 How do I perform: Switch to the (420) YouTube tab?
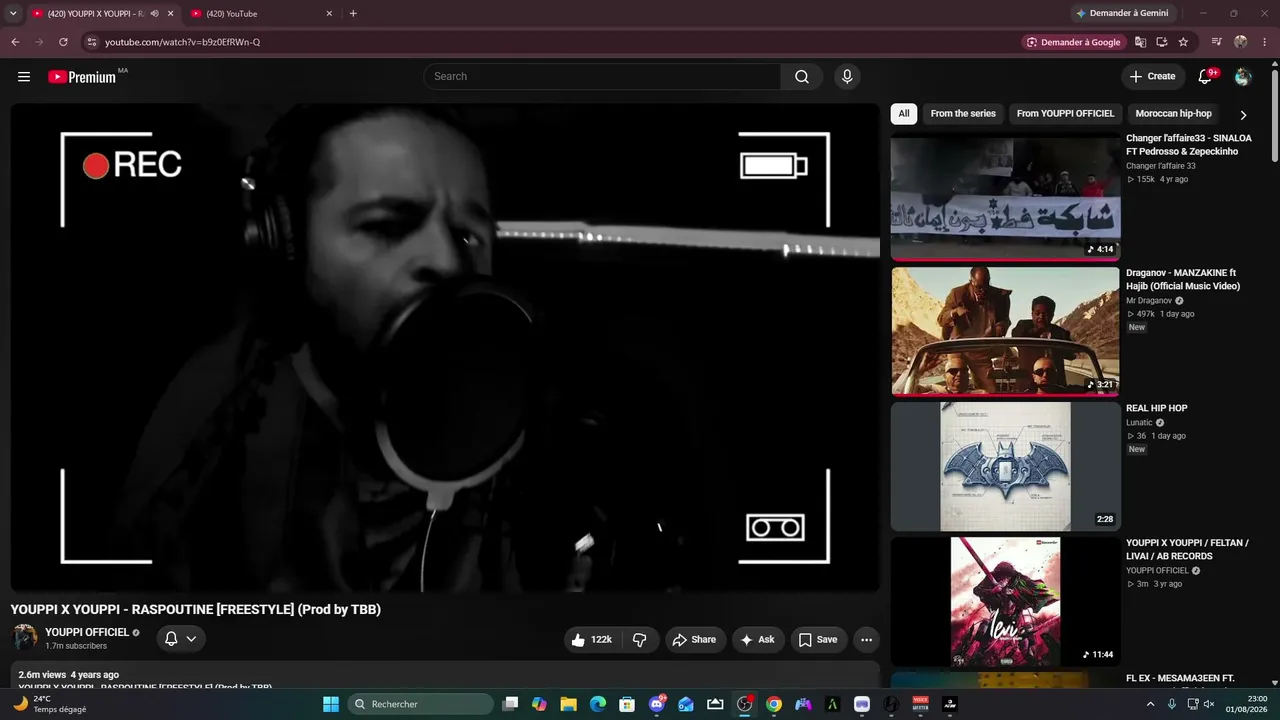coord(260,14)
